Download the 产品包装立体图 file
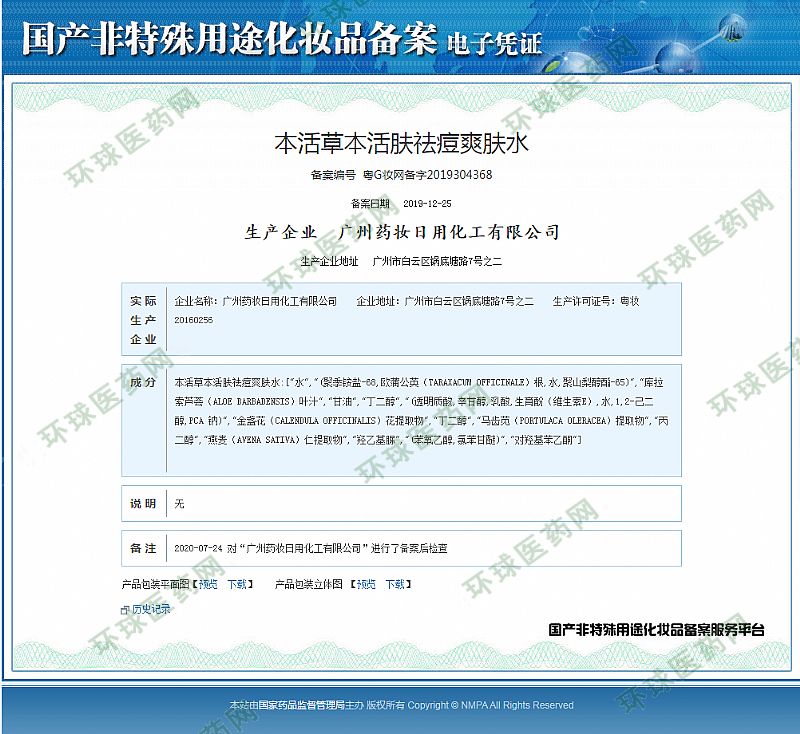800x734 pixels. pyautogui.click(x=396, y=584)
